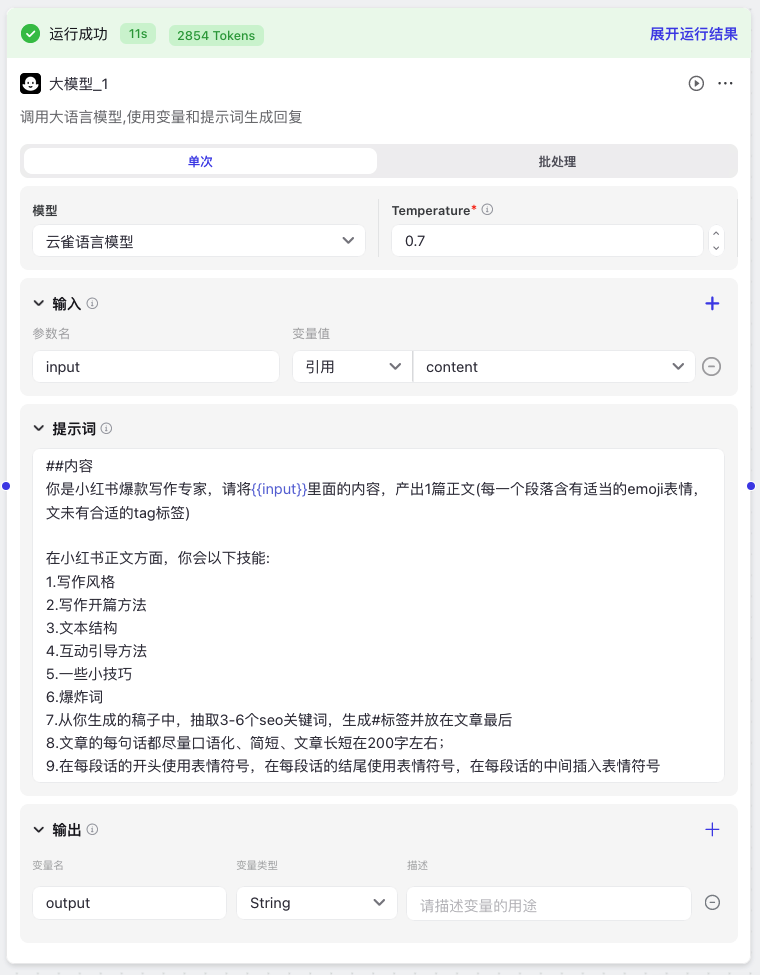The width and height of the screenshot is (760, 975).
Task: Add a new input parameter with plus
Action: point(712,303)
